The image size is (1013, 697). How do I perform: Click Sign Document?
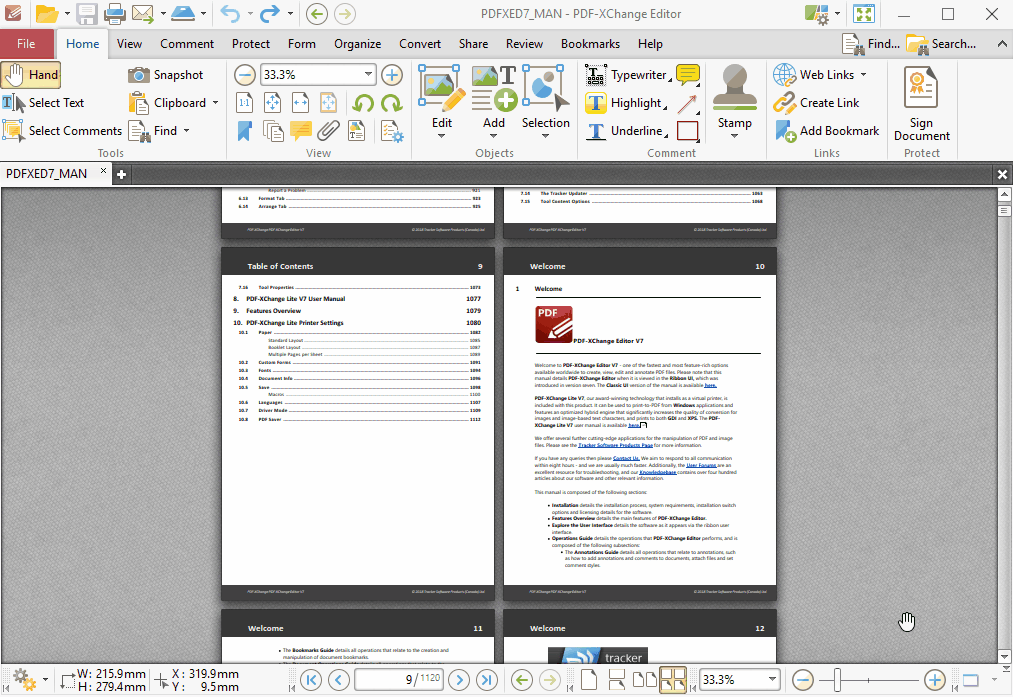coord(921,103)
